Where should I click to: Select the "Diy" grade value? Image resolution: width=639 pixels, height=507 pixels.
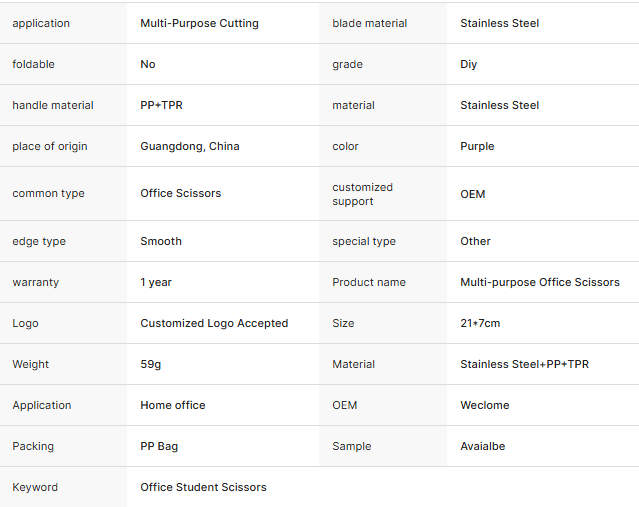(469, 64)
